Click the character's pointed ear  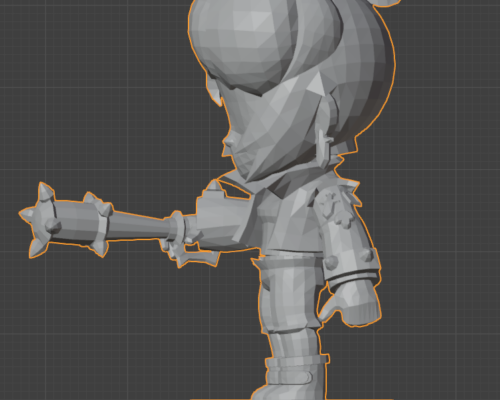(323, 148)
